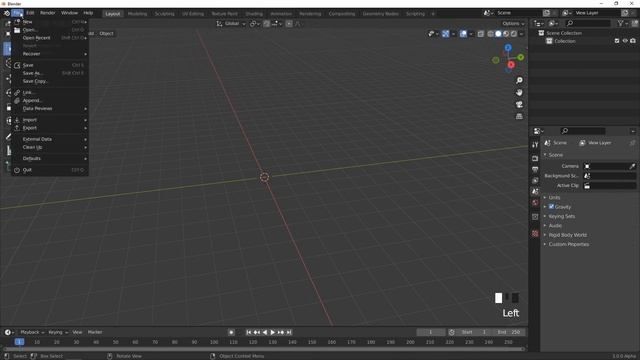Open the Tool properties tab icon
The width and height of the screenshot is (640, 360).
tap(535, 145)
